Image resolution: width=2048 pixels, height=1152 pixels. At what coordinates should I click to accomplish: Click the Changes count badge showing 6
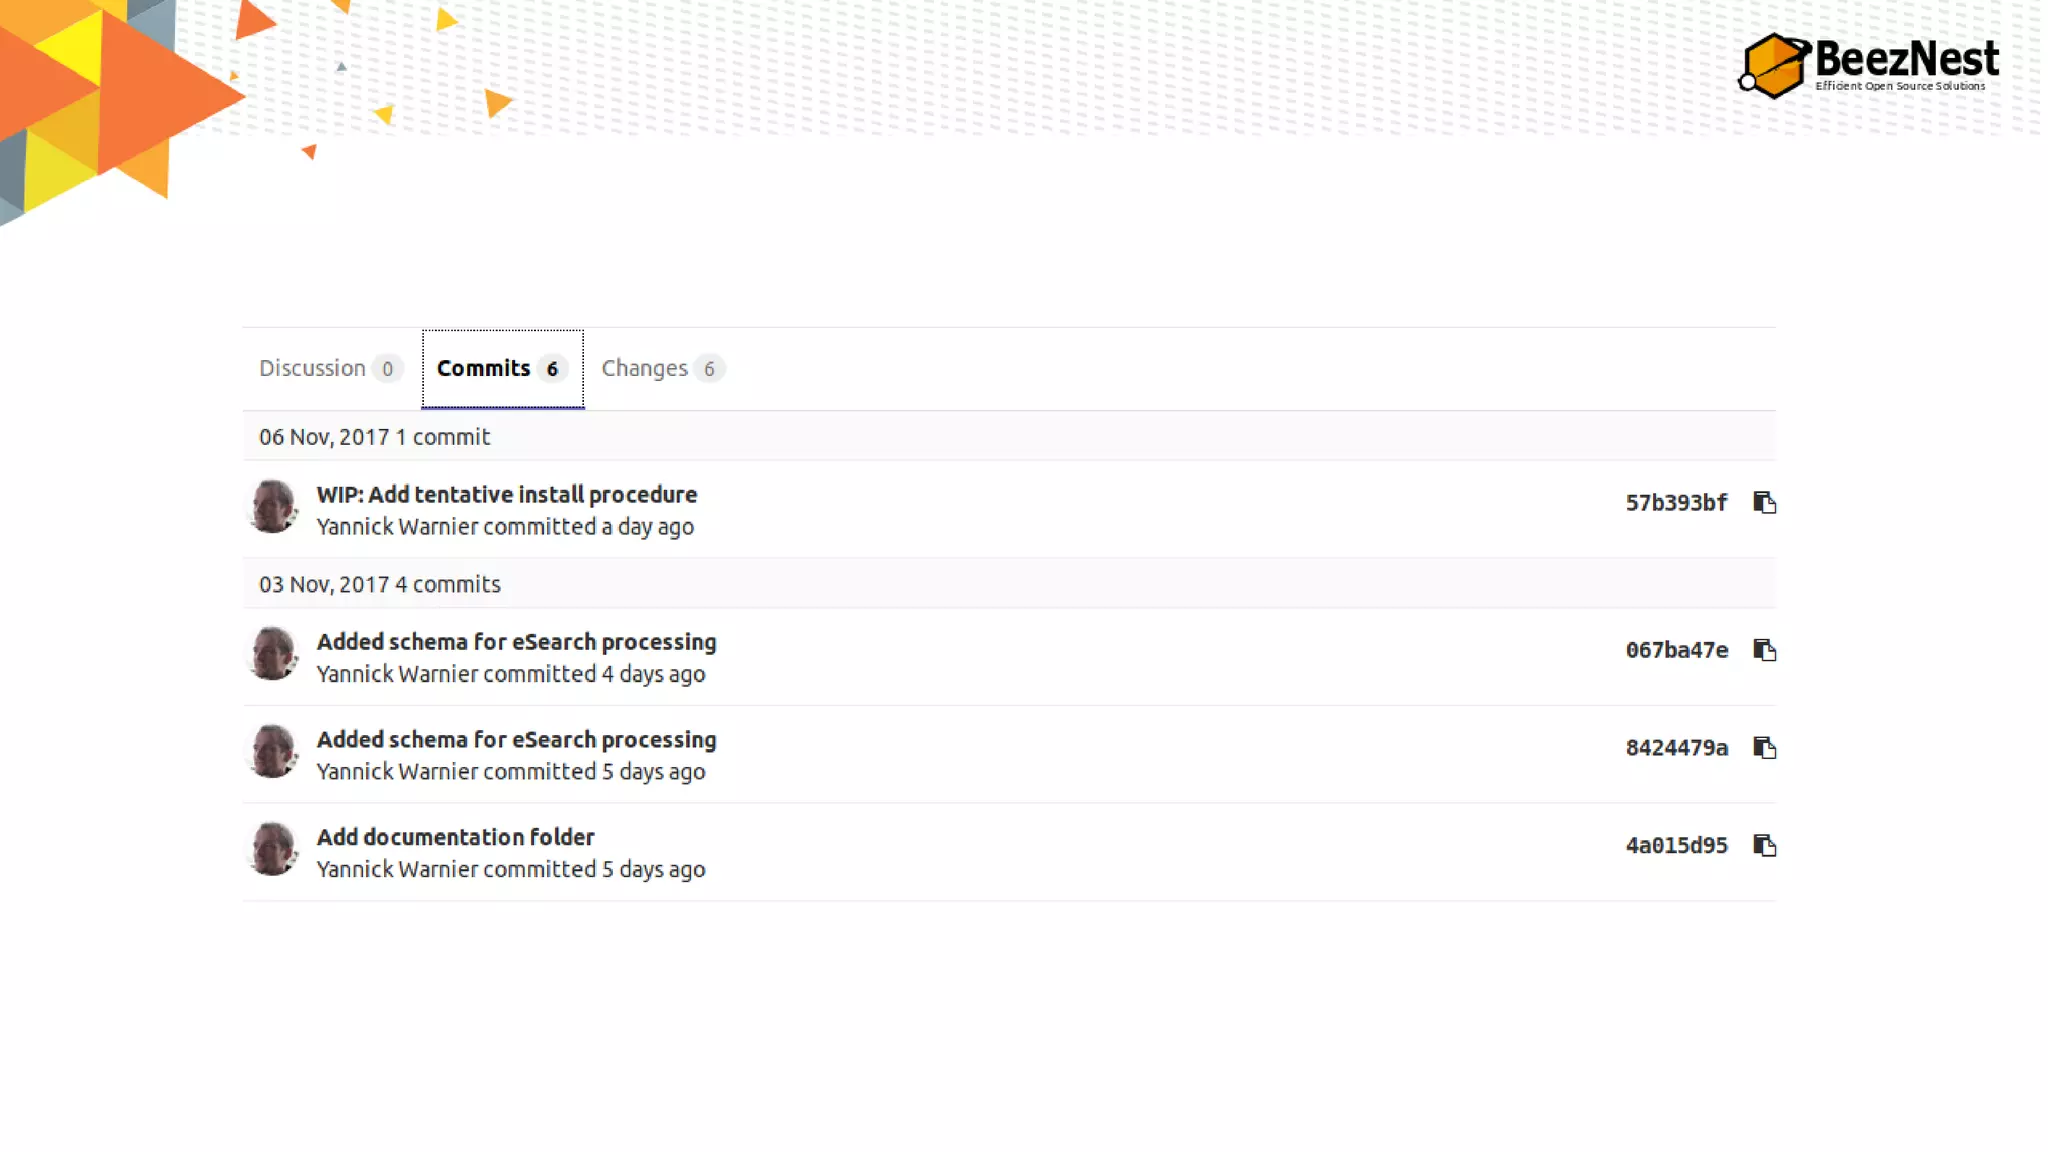click(709, 369)
